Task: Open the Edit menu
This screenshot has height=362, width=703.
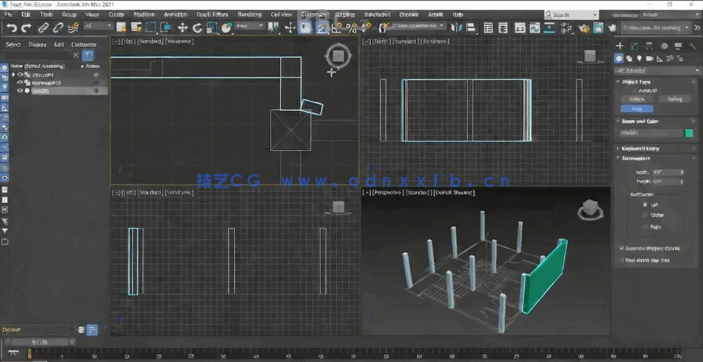Action: (x=26, y=15)
